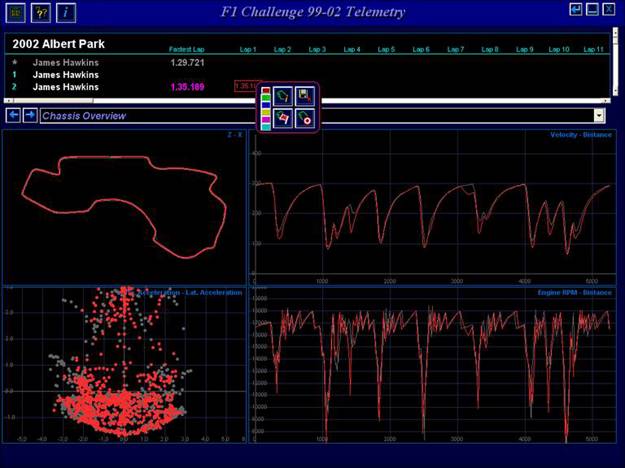The image size is (625, 468).
Task: Click the info 'i' icon
Action: click(65, 11)
